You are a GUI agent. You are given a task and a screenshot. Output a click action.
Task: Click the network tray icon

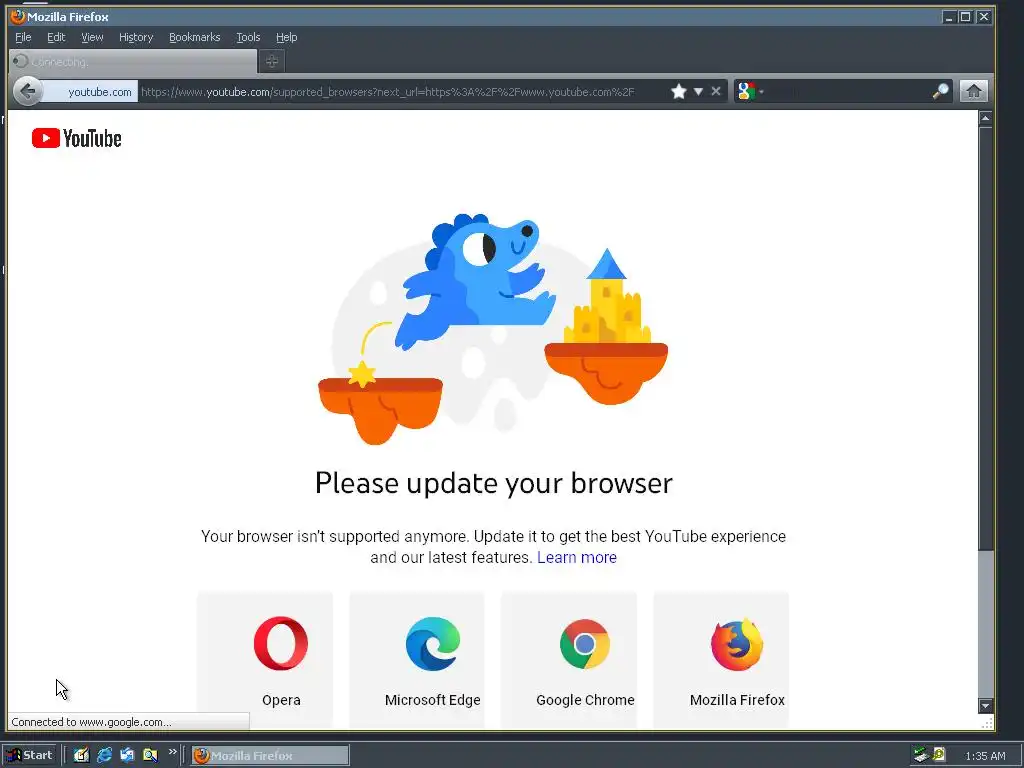pos(921,755)
